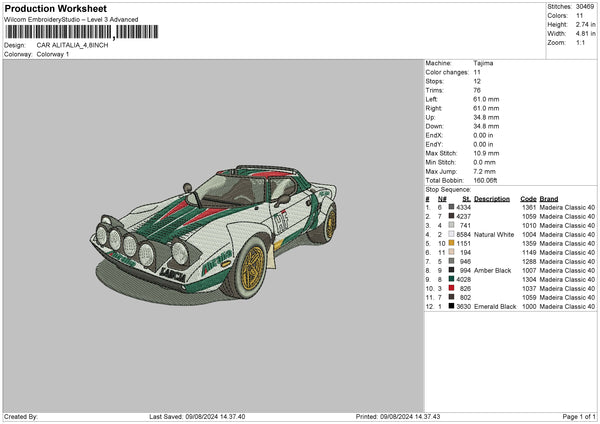This screenshot has width=600, height=424.
Task: Click the Stops value 12
Action: [477, 81]
